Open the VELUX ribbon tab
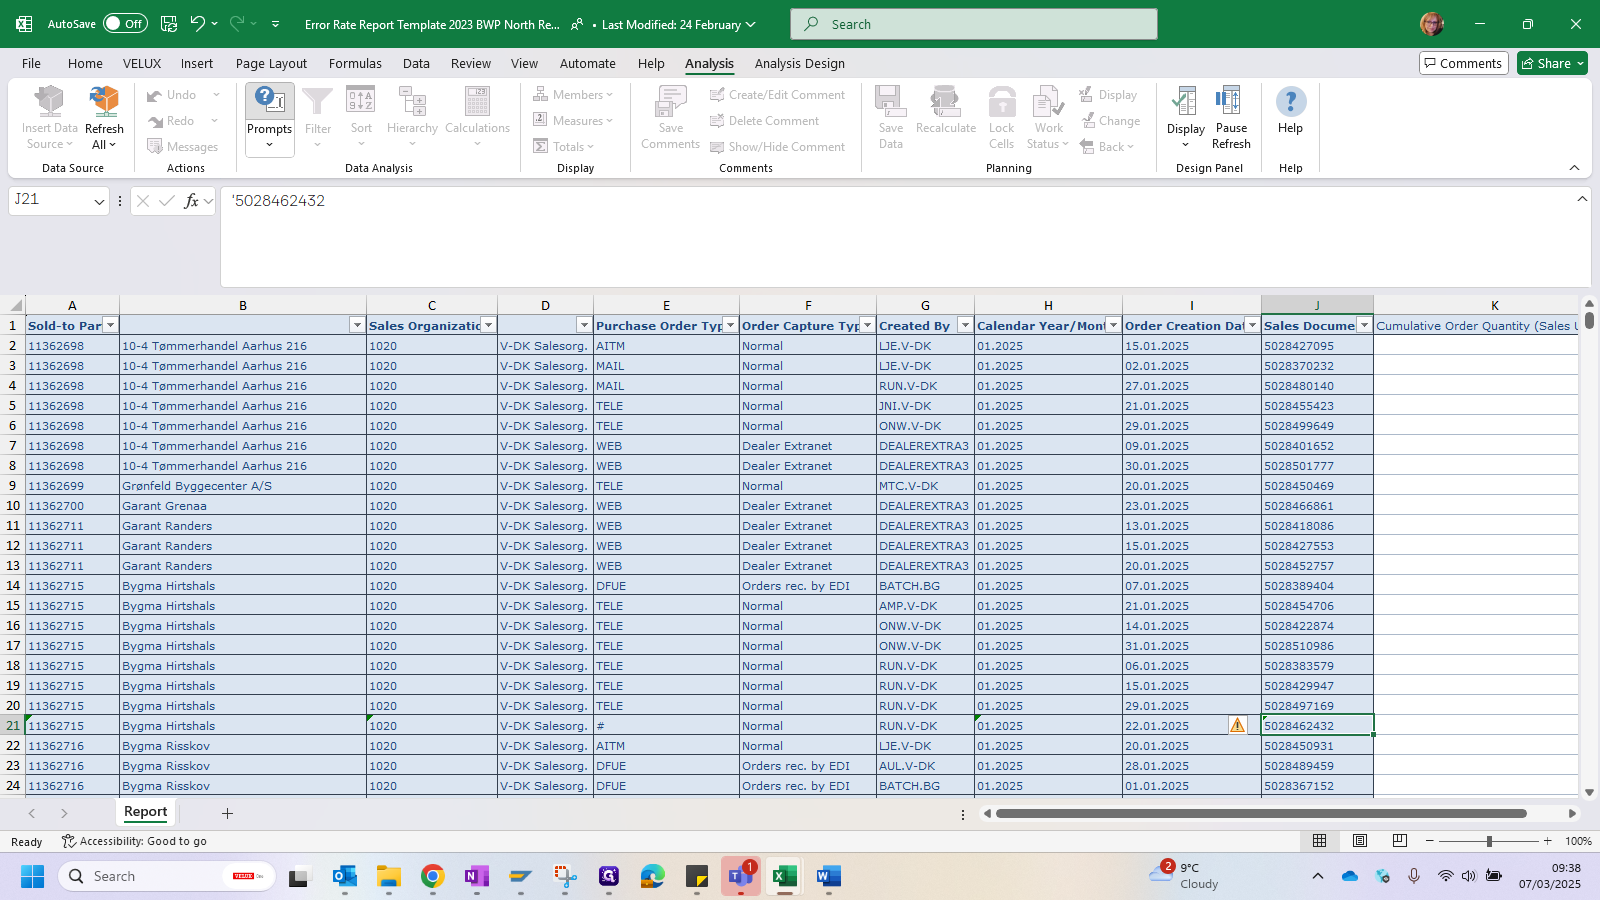Screen dimensions: 1600x900 (142, 63)
